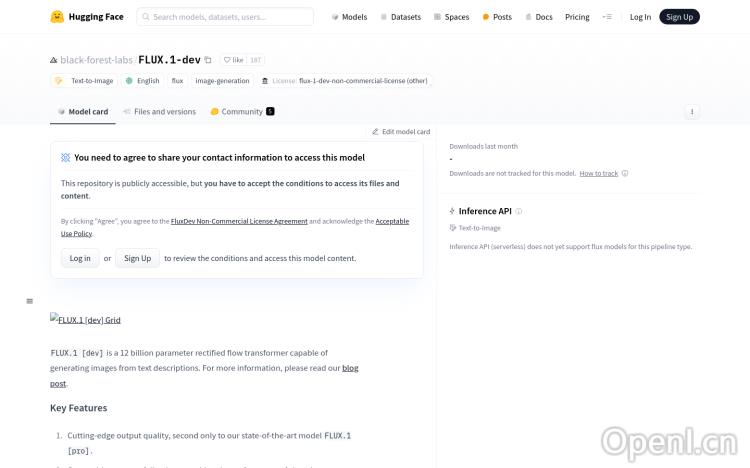Viewport: 750px width, 468px height.
Task: Open the FLUX.1 [dev] Grid image link
Action: (x=85, y=319)
